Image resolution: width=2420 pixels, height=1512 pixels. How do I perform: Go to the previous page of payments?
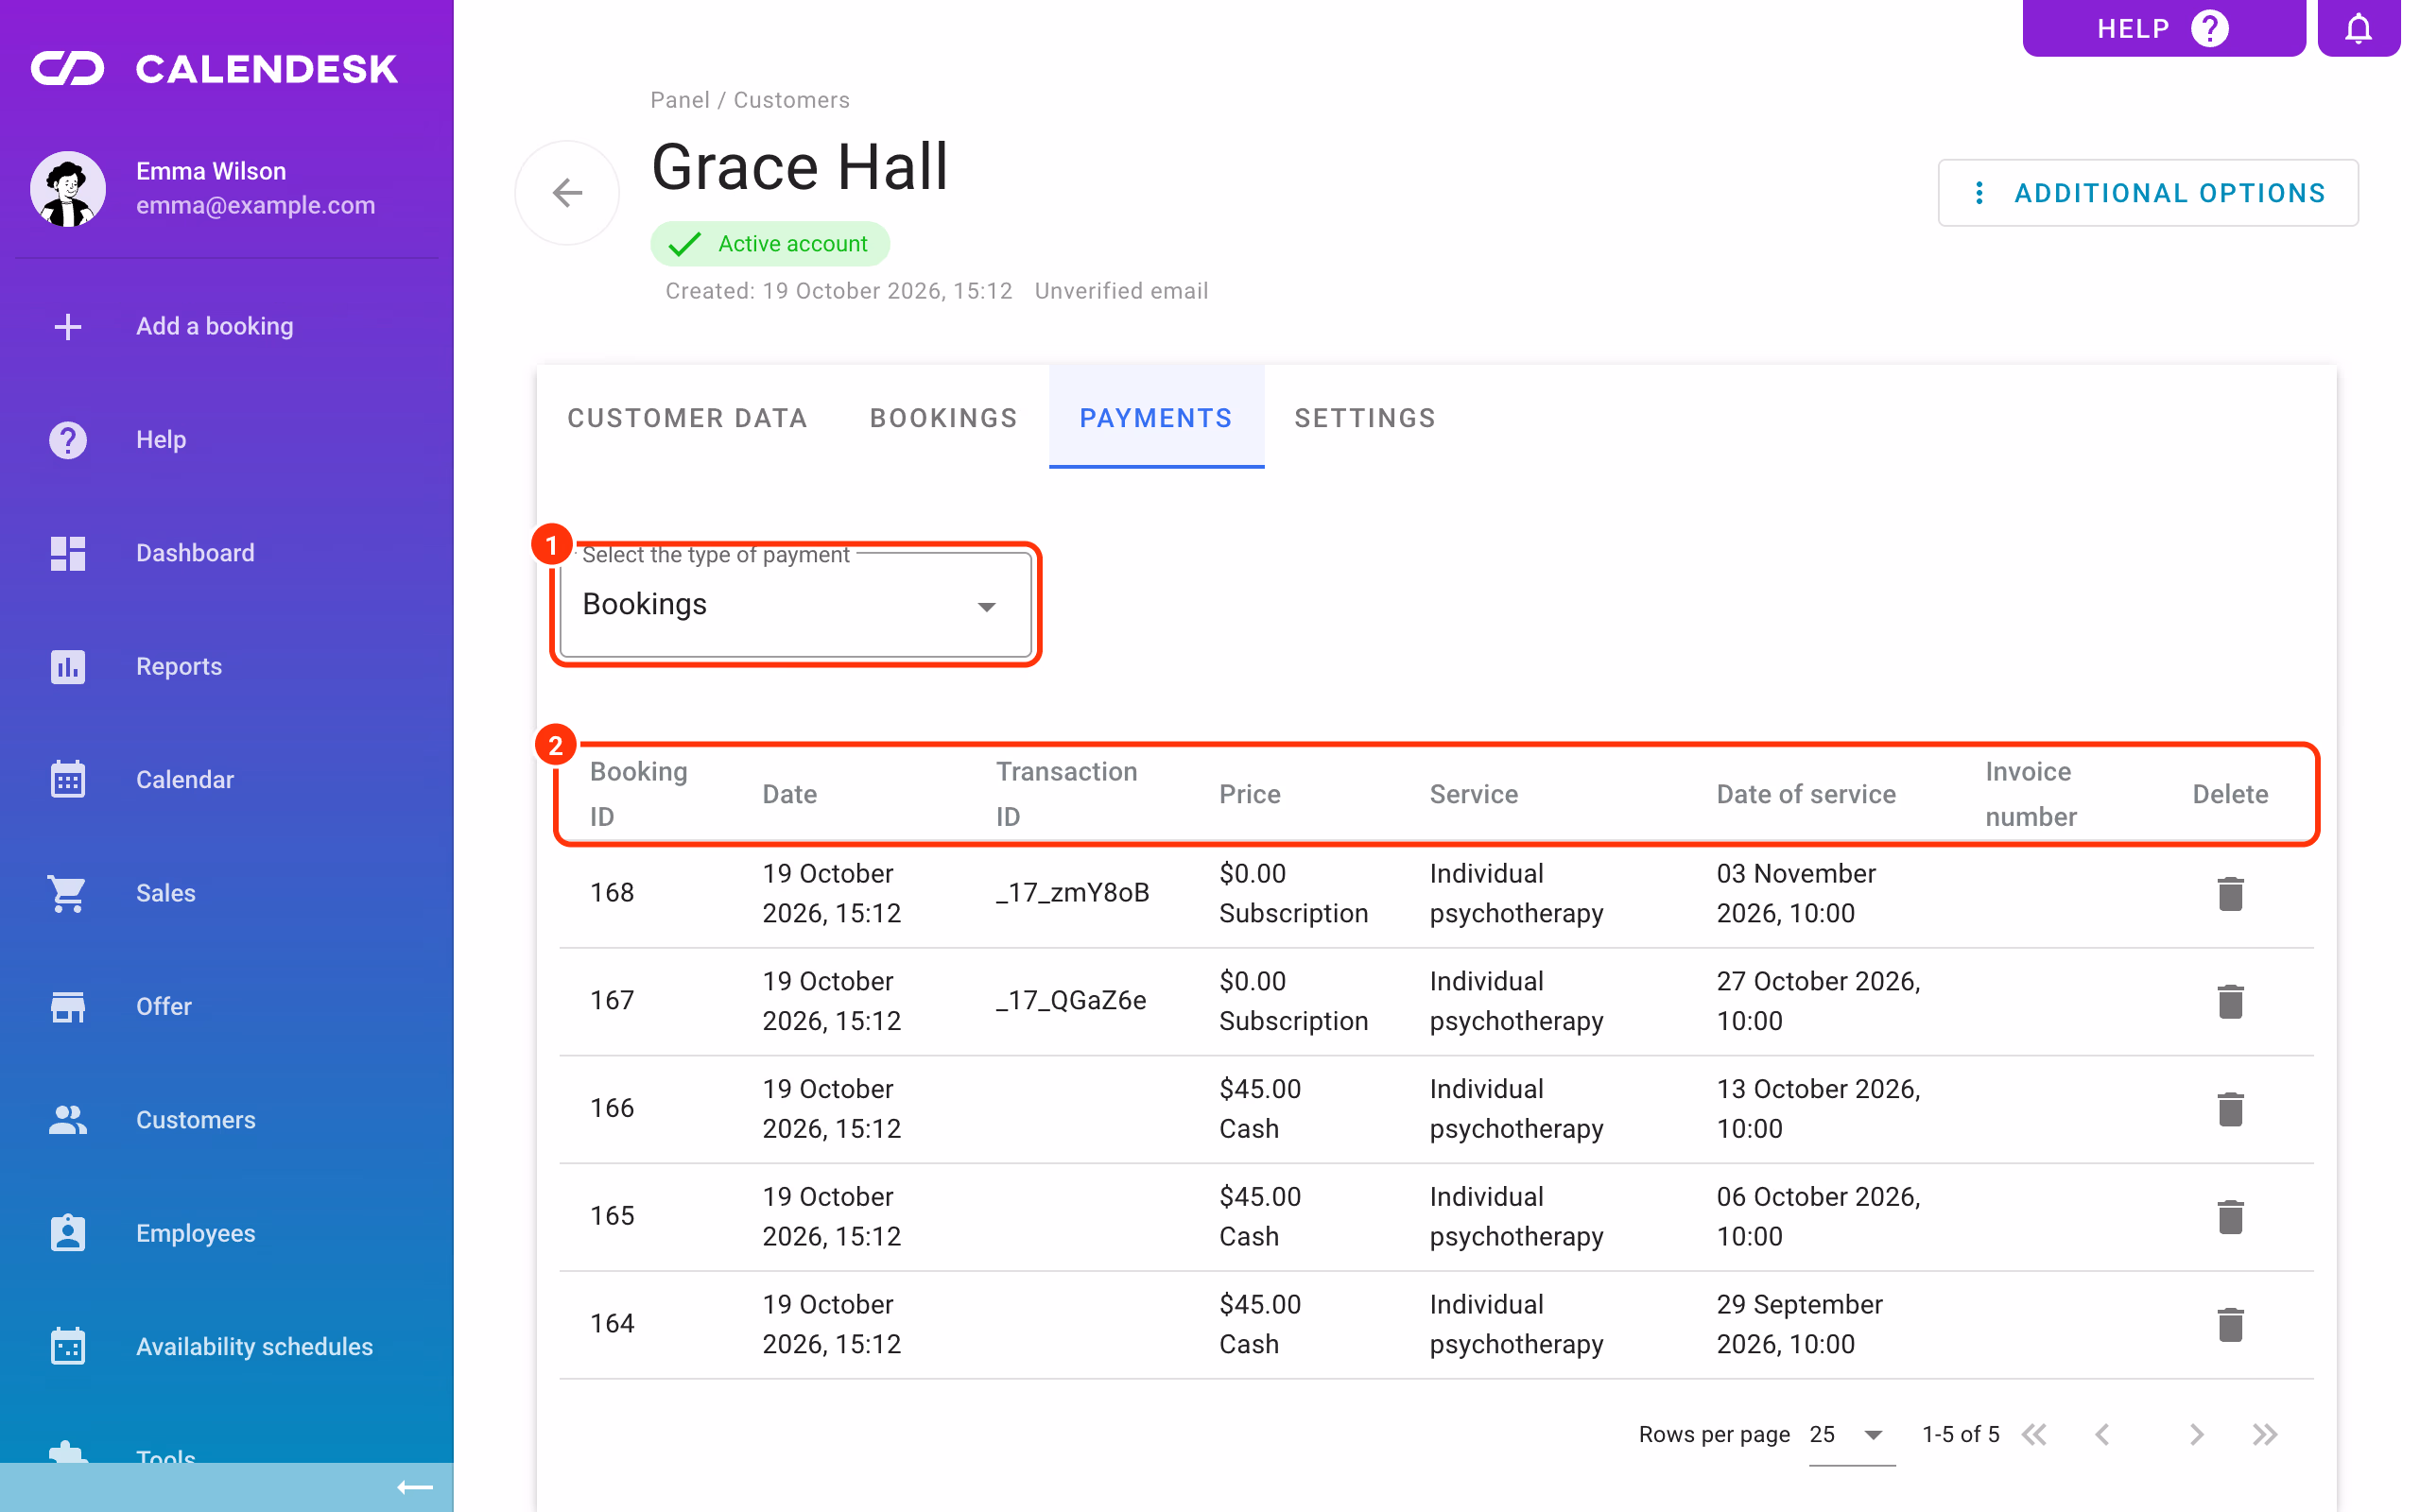click(x=2103, y=1435)
